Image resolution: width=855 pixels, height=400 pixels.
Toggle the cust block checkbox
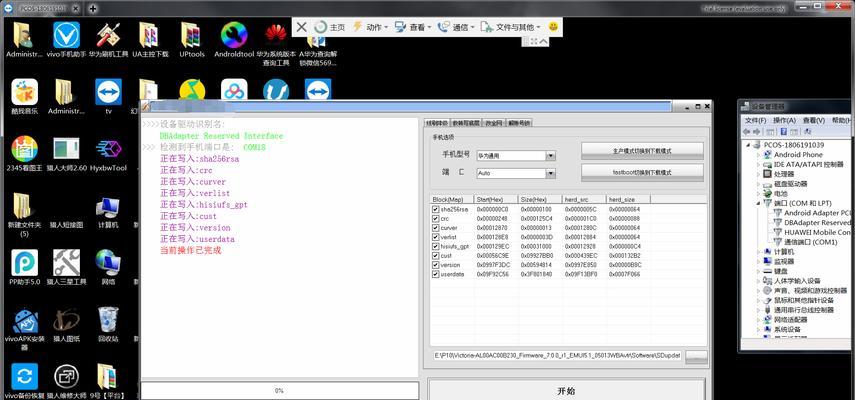tap(435, 256)
